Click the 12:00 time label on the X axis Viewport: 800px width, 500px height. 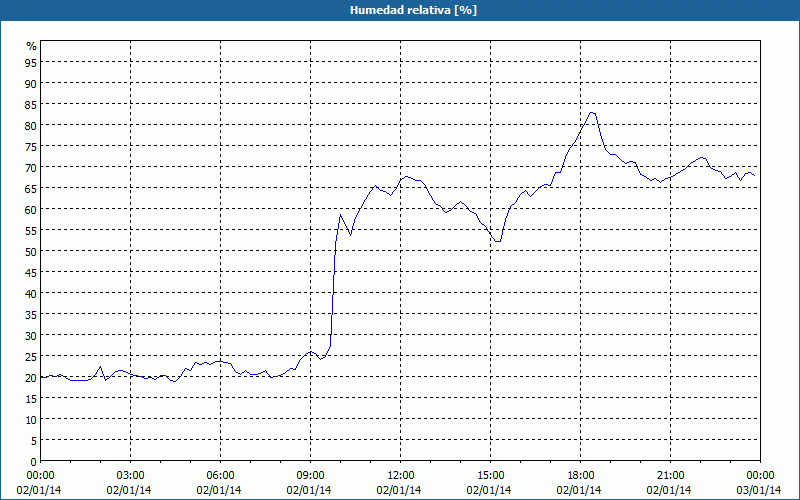click(x=401, y=476)
